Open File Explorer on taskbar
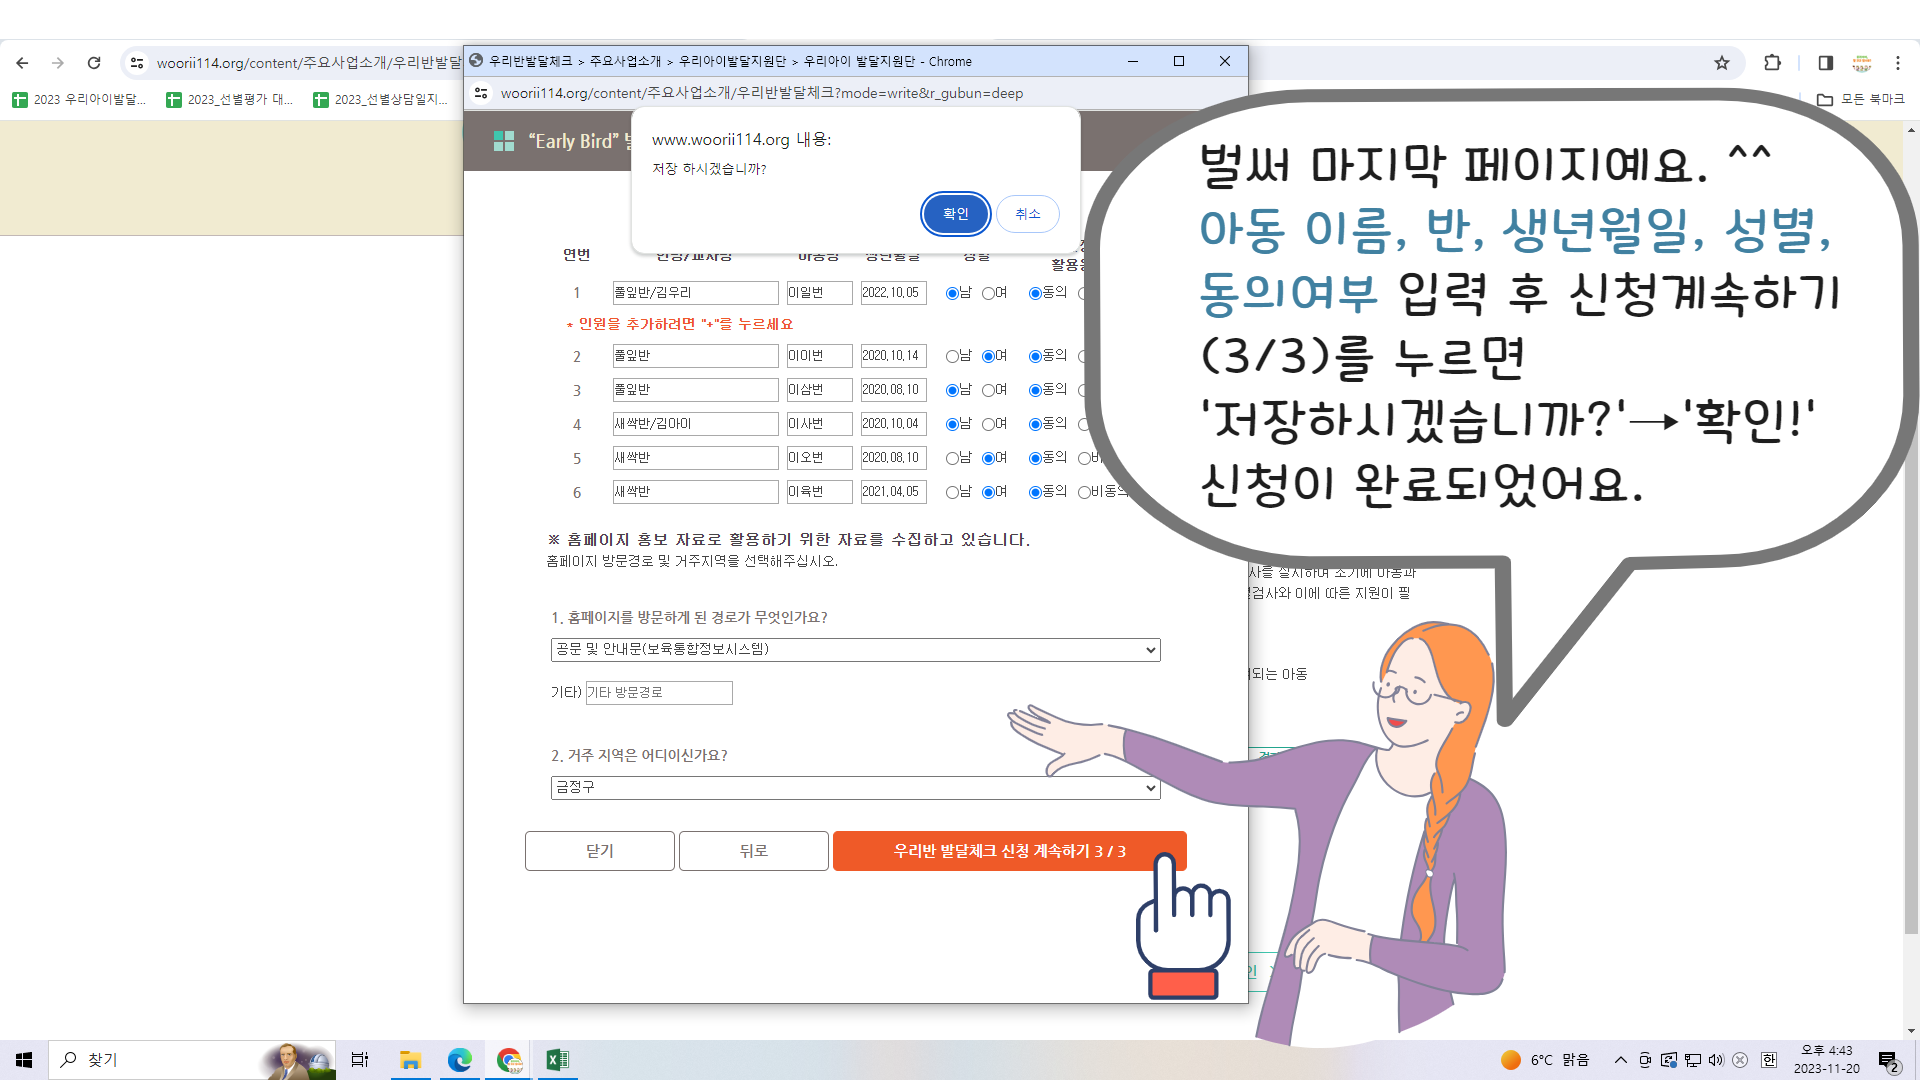 tap(410, 1060)
